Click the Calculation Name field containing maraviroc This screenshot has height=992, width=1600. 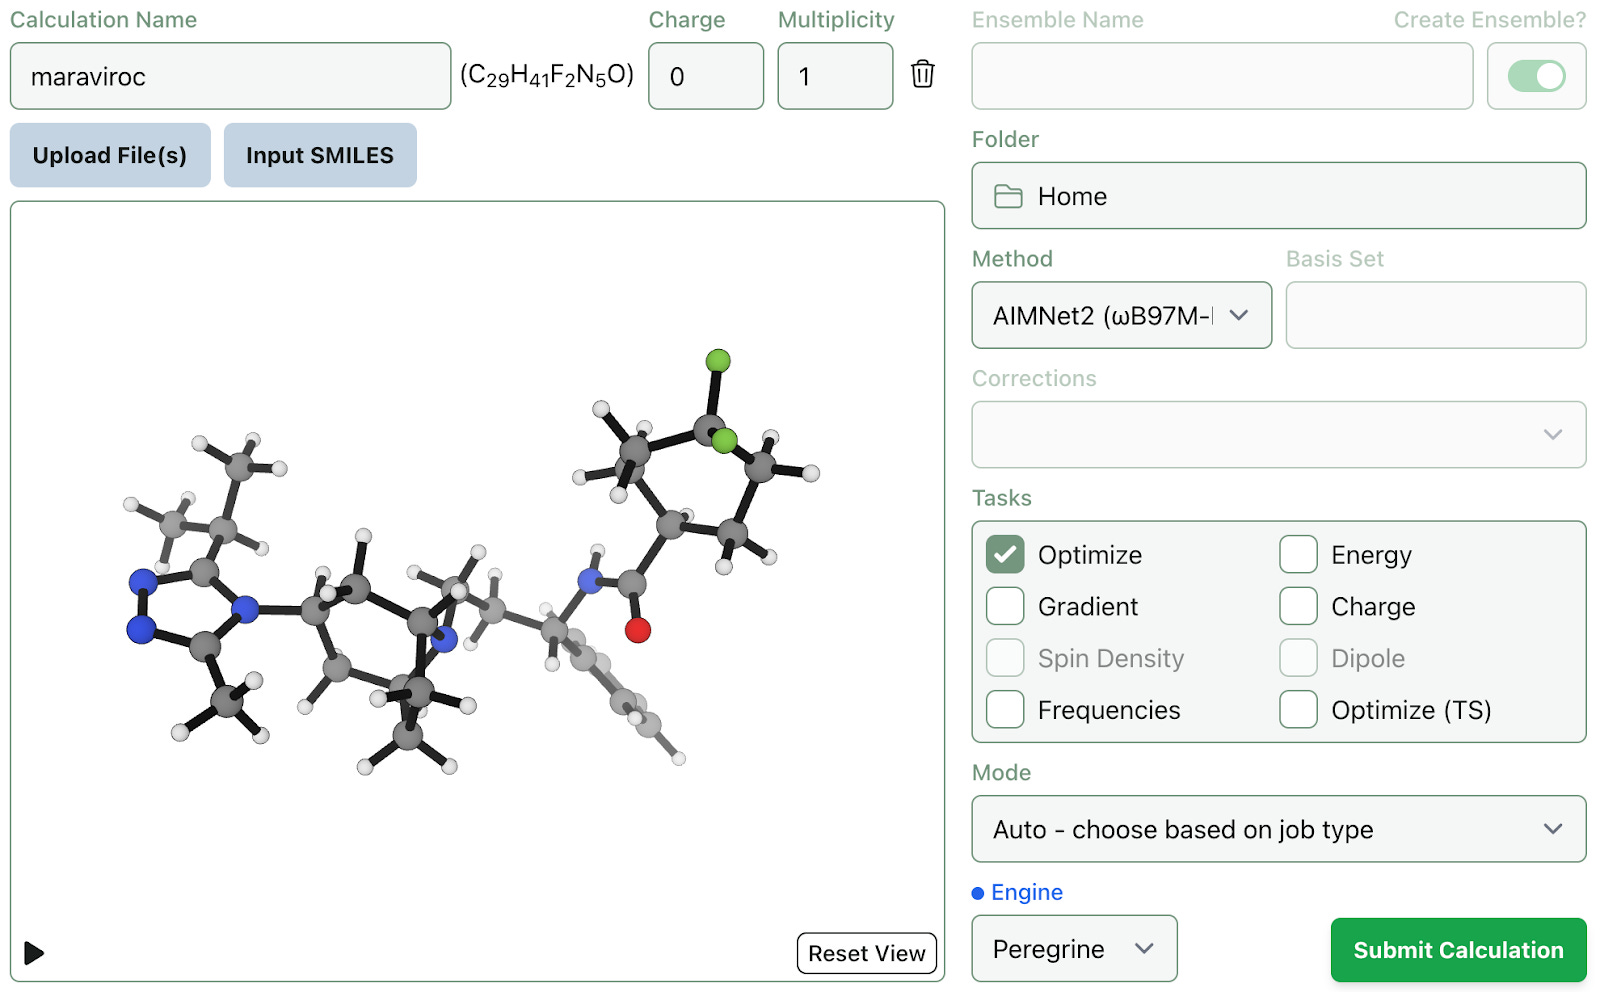(x=230, y=76)
